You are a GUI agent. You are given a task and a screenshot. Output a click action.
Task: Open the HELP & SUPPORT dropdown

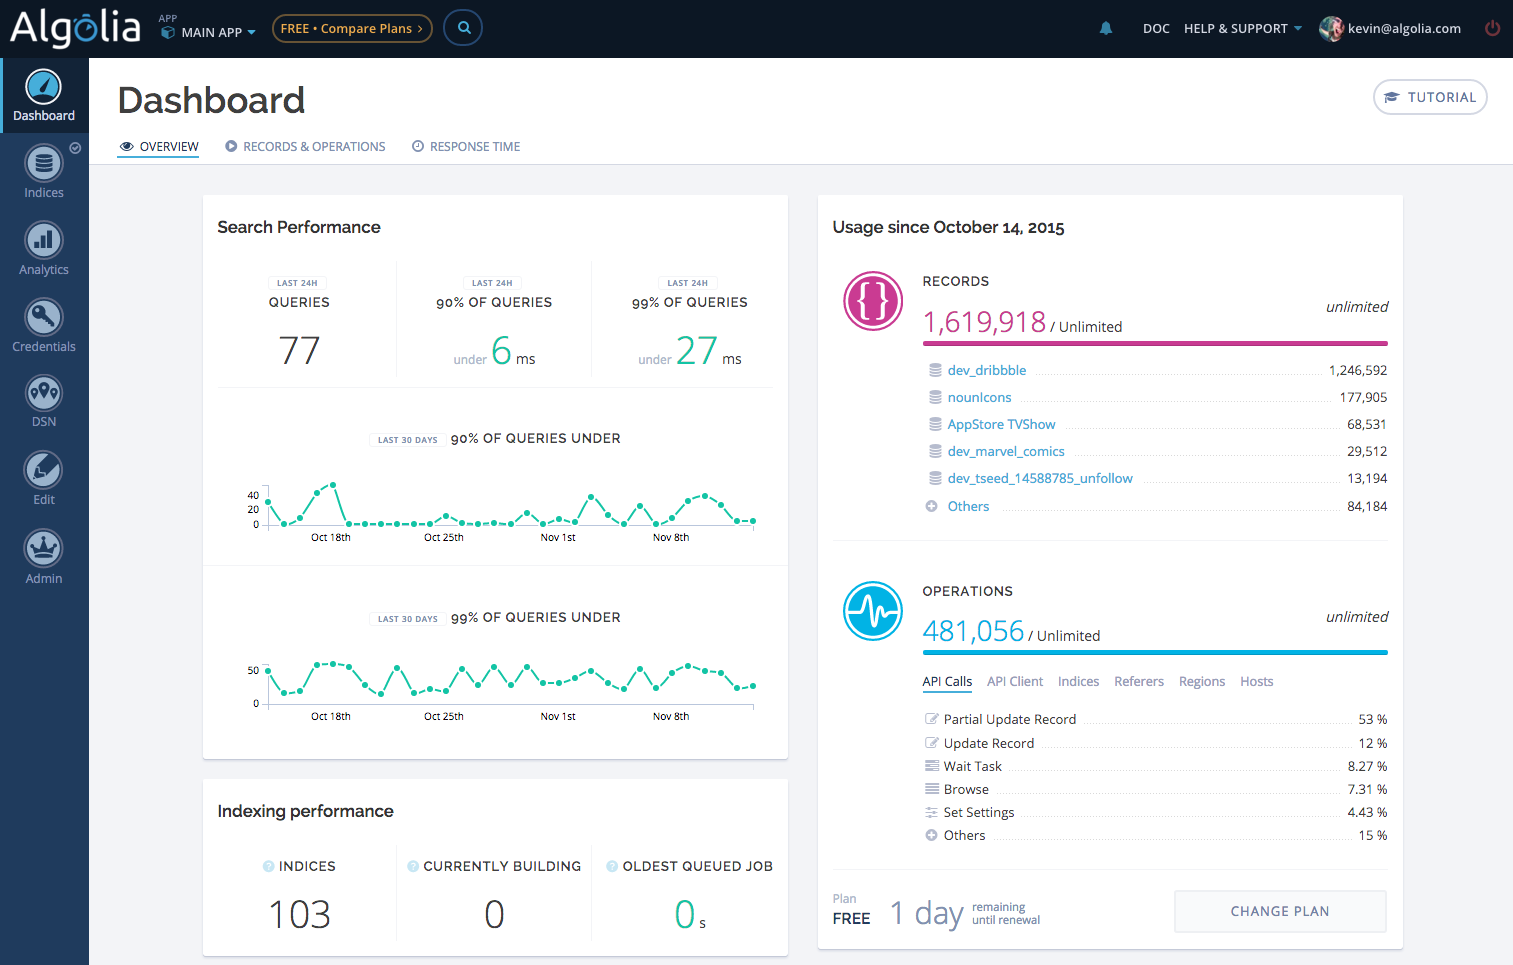click(x=1243, y=29)
